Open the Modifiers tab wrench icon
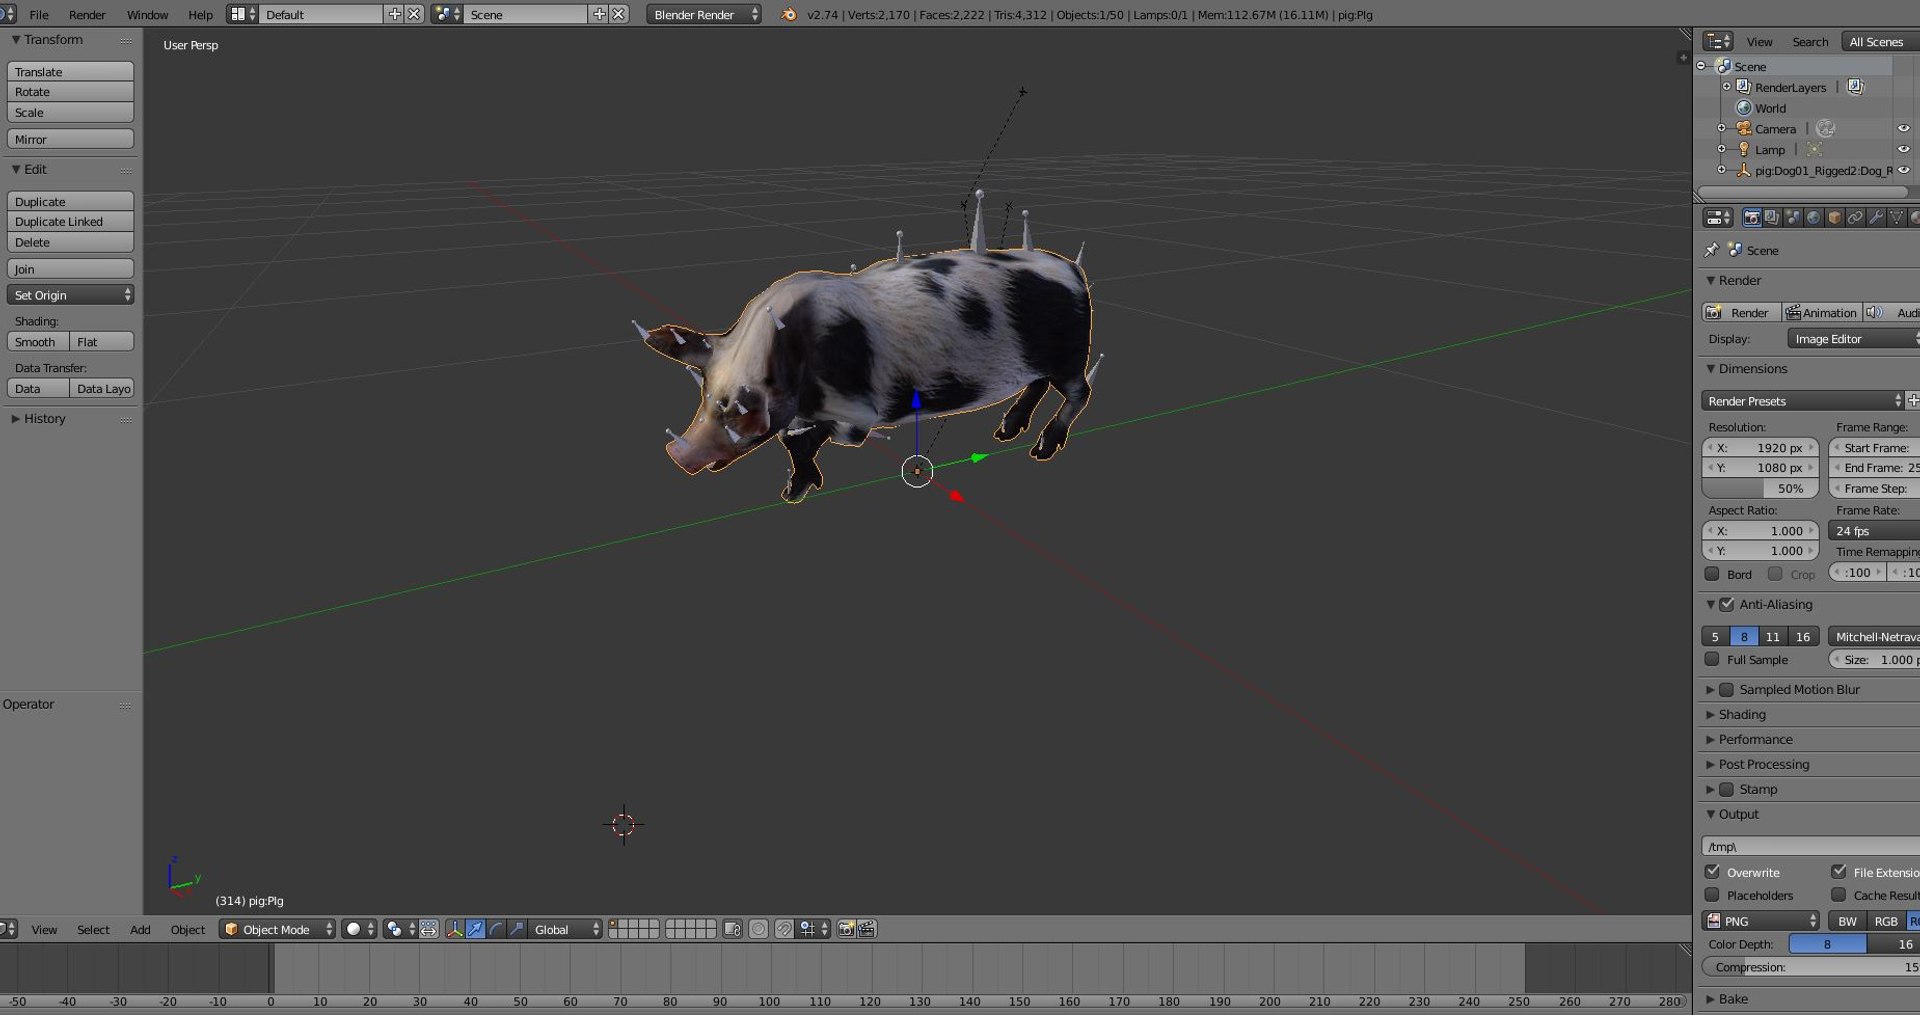The height and width of the screenshot is (1015, 1920). 1876,217
